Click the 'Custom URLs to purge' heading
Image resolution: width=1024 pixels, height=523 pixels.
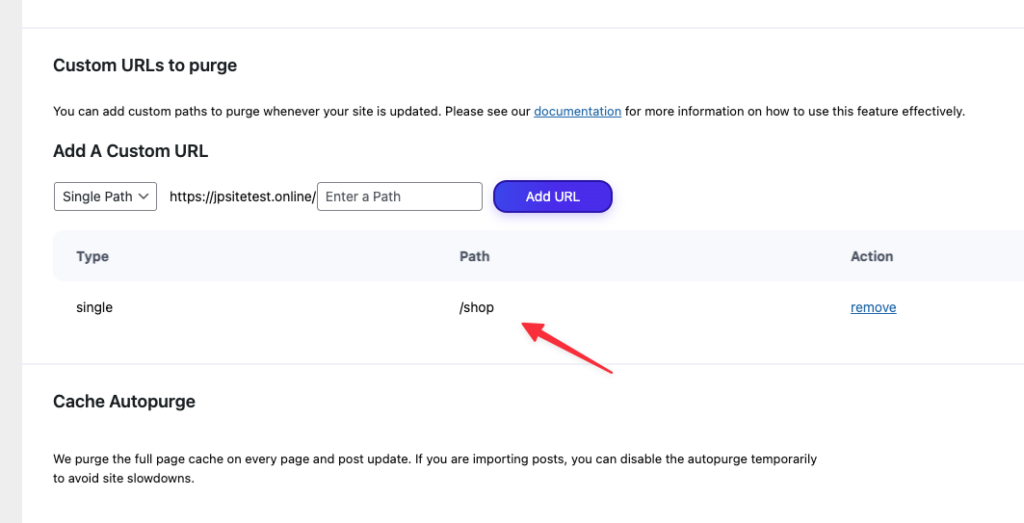point(145,66)
